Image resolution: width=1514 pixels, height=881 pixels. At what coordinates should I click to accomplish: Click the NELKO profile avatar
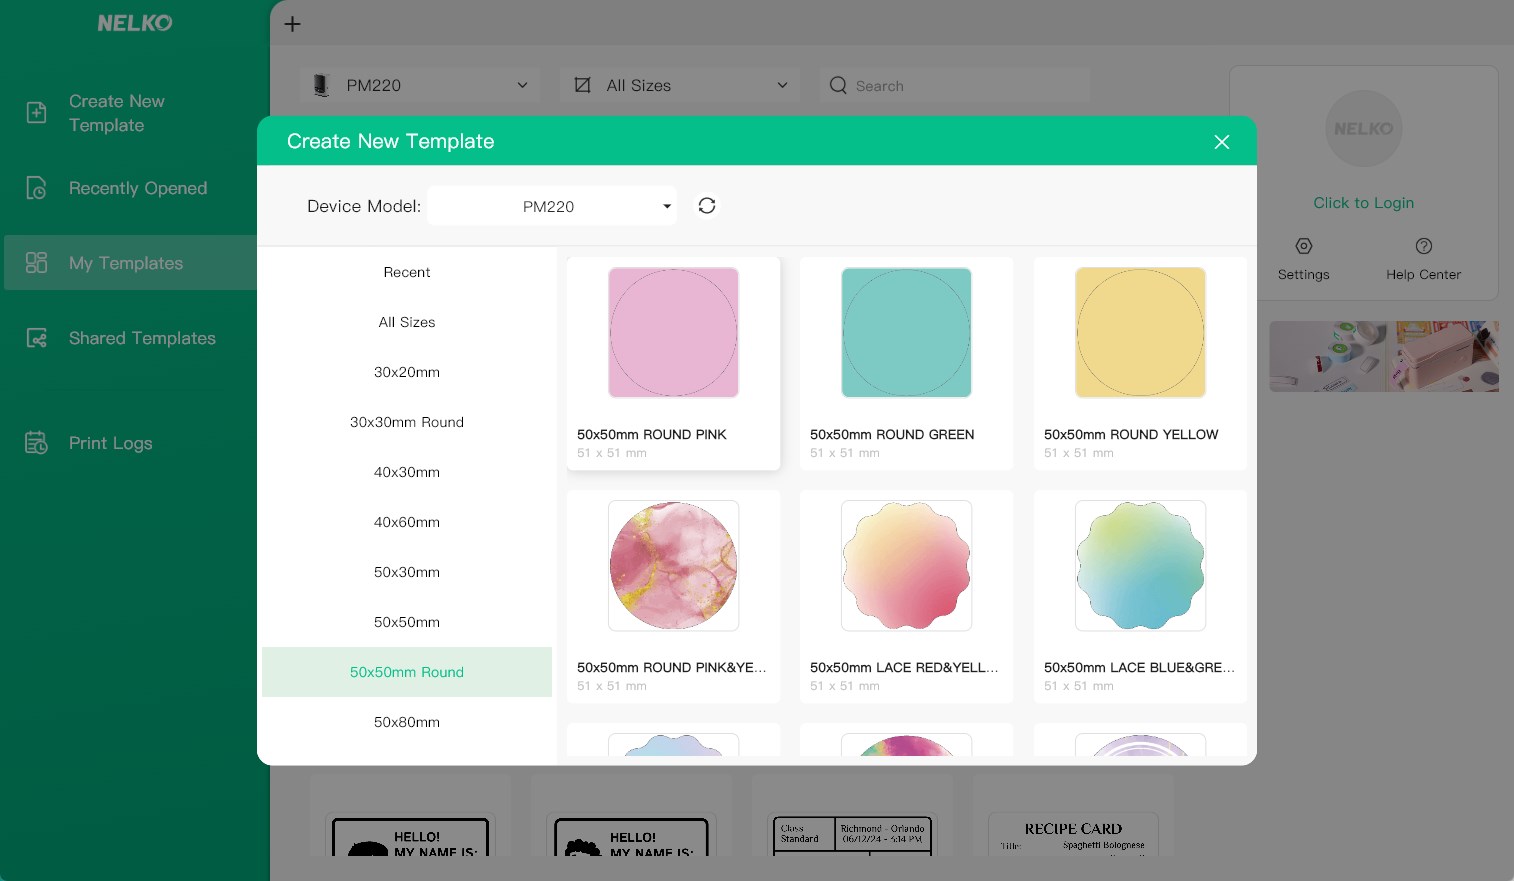pyautogui.click(x=1363, y=129)
